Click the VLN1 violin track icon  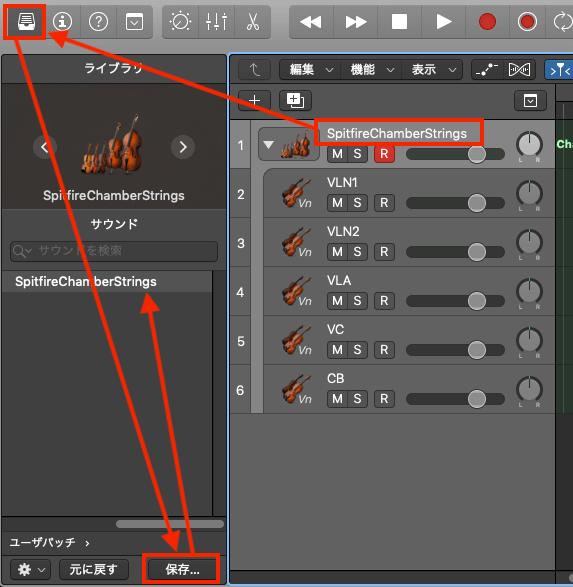tap(296, 193)
